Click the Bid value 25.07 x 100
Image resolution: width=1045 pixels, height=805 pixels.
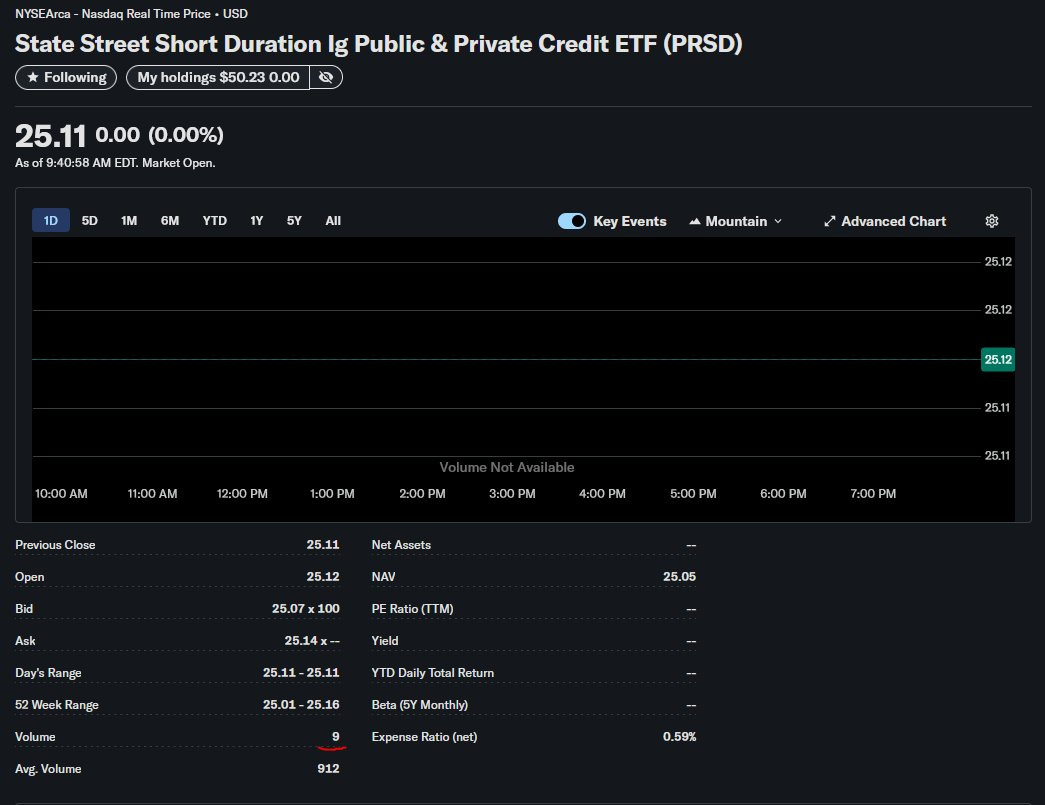[305, 609]
